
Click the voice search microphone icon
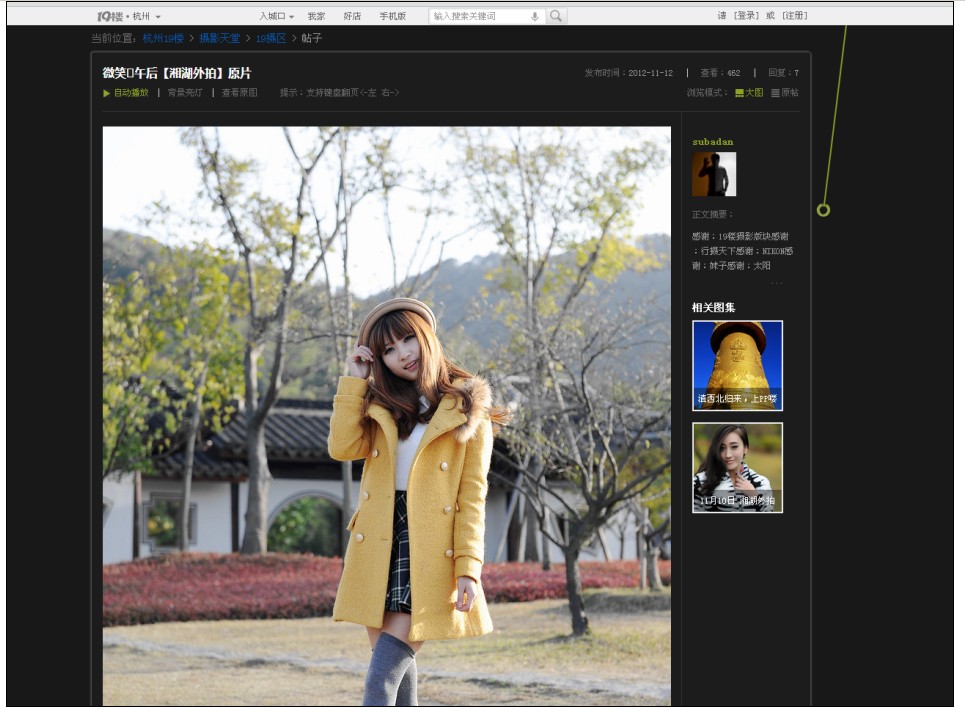point(536,15)
